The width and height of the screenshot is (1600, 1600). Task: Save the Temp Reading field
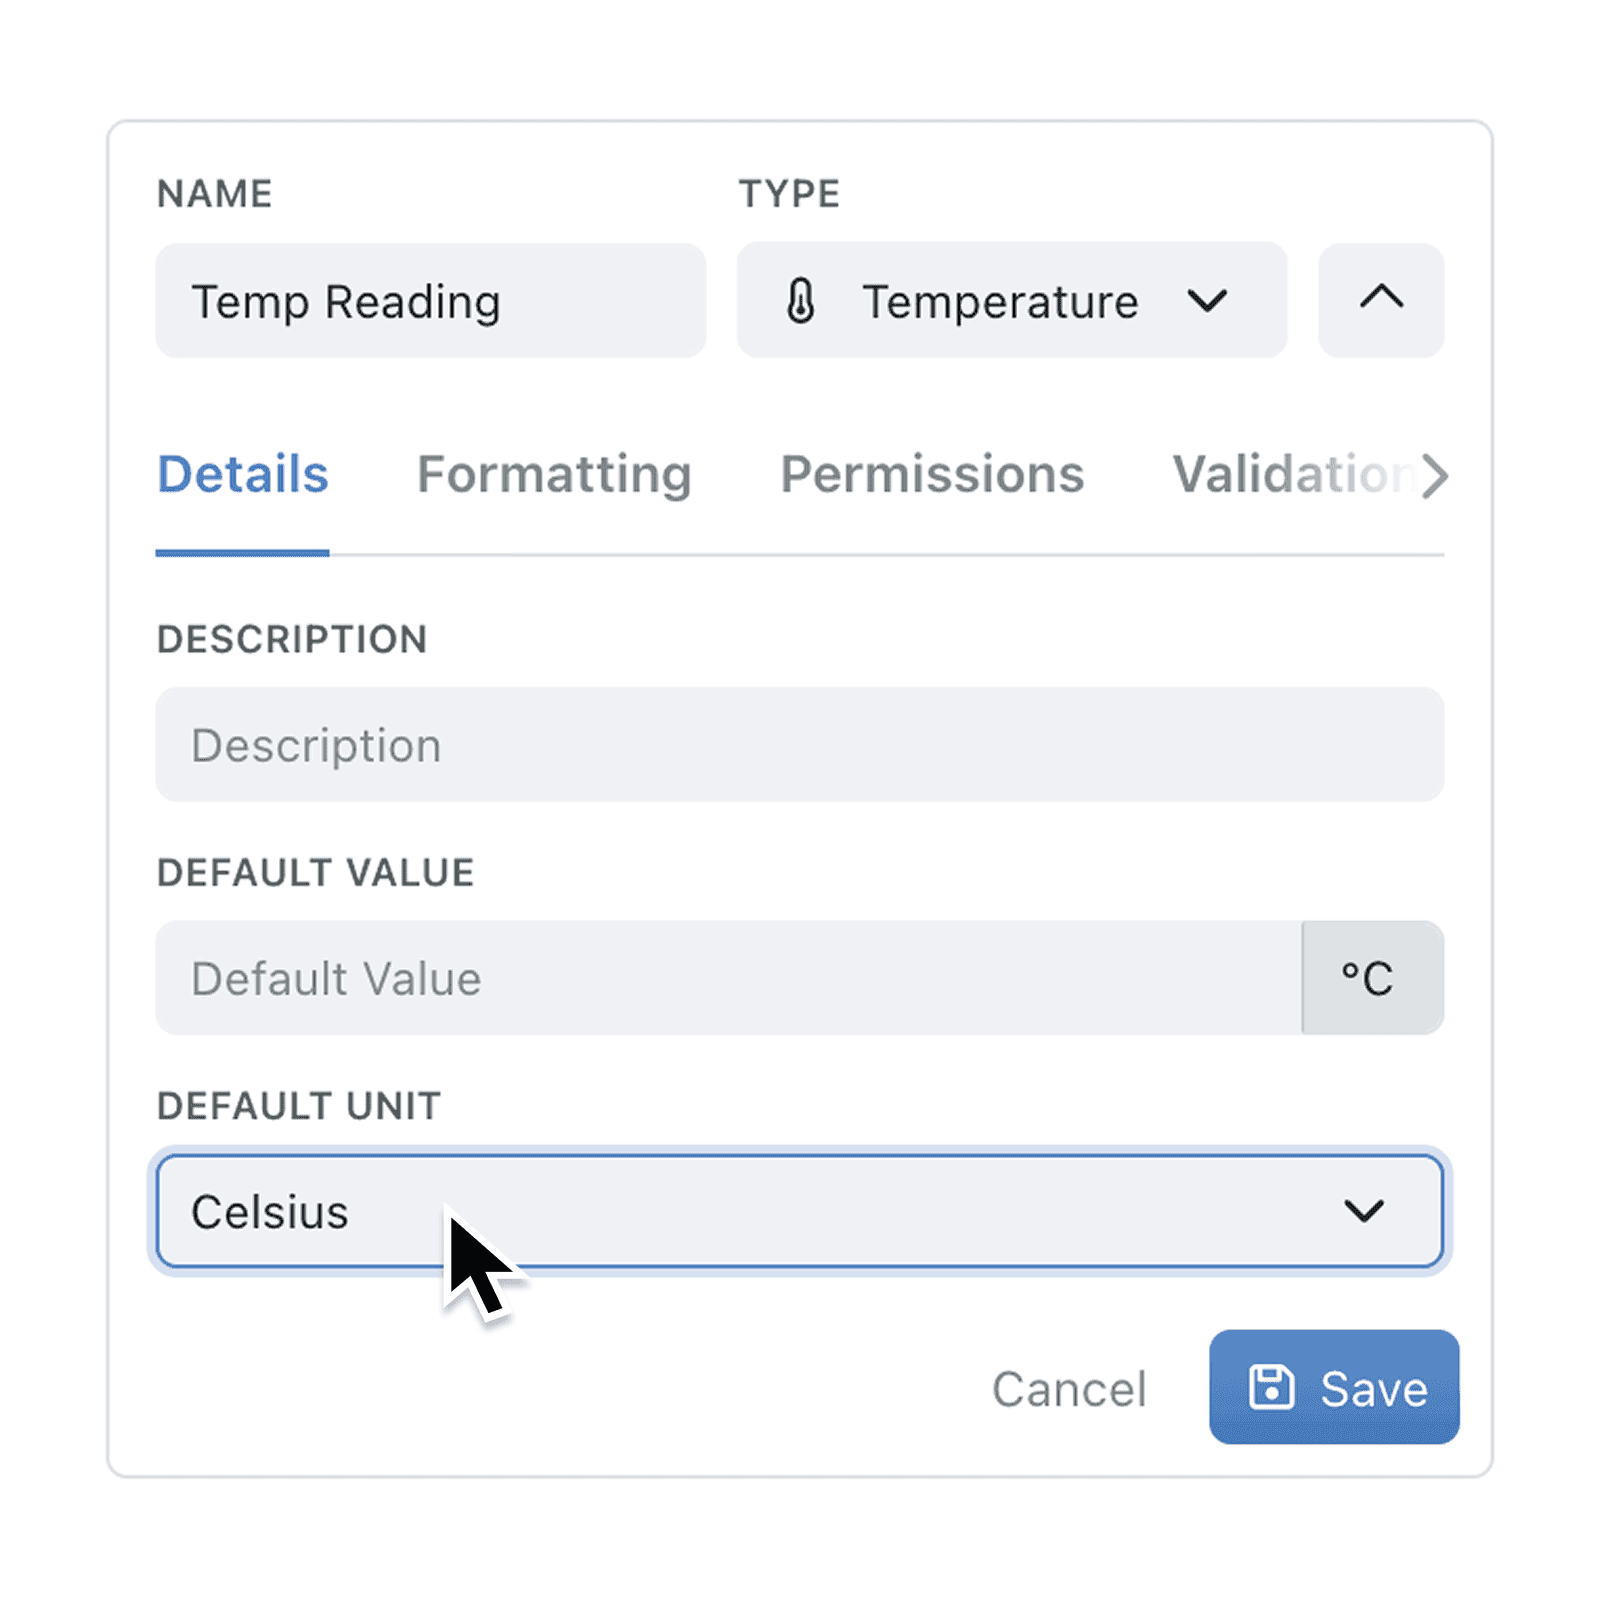point(1334,1388)
